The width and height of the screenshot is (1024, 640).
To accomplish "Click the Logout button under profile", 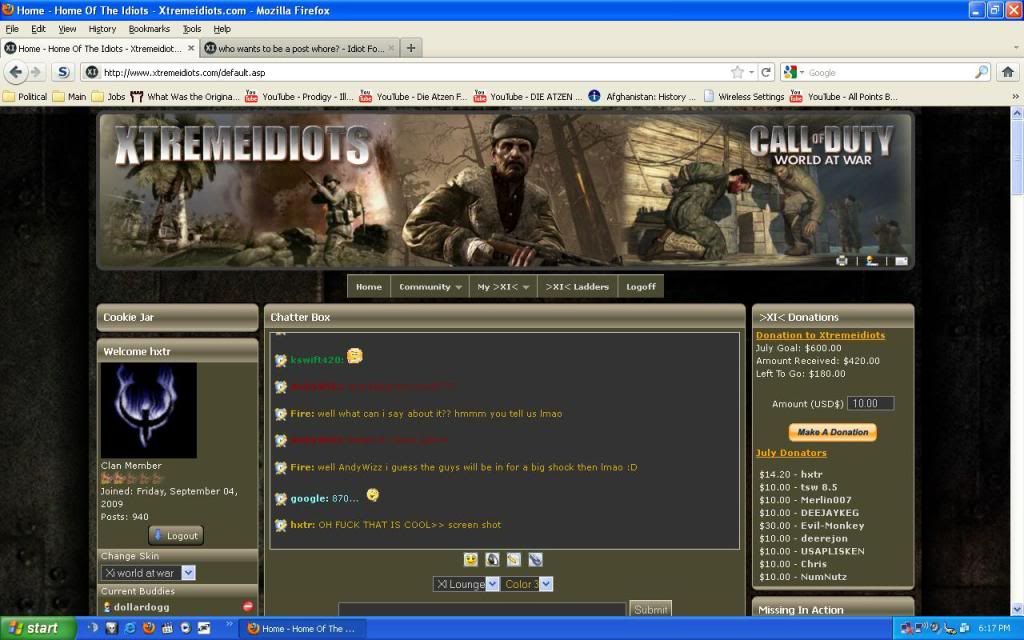I will point(176,535).
